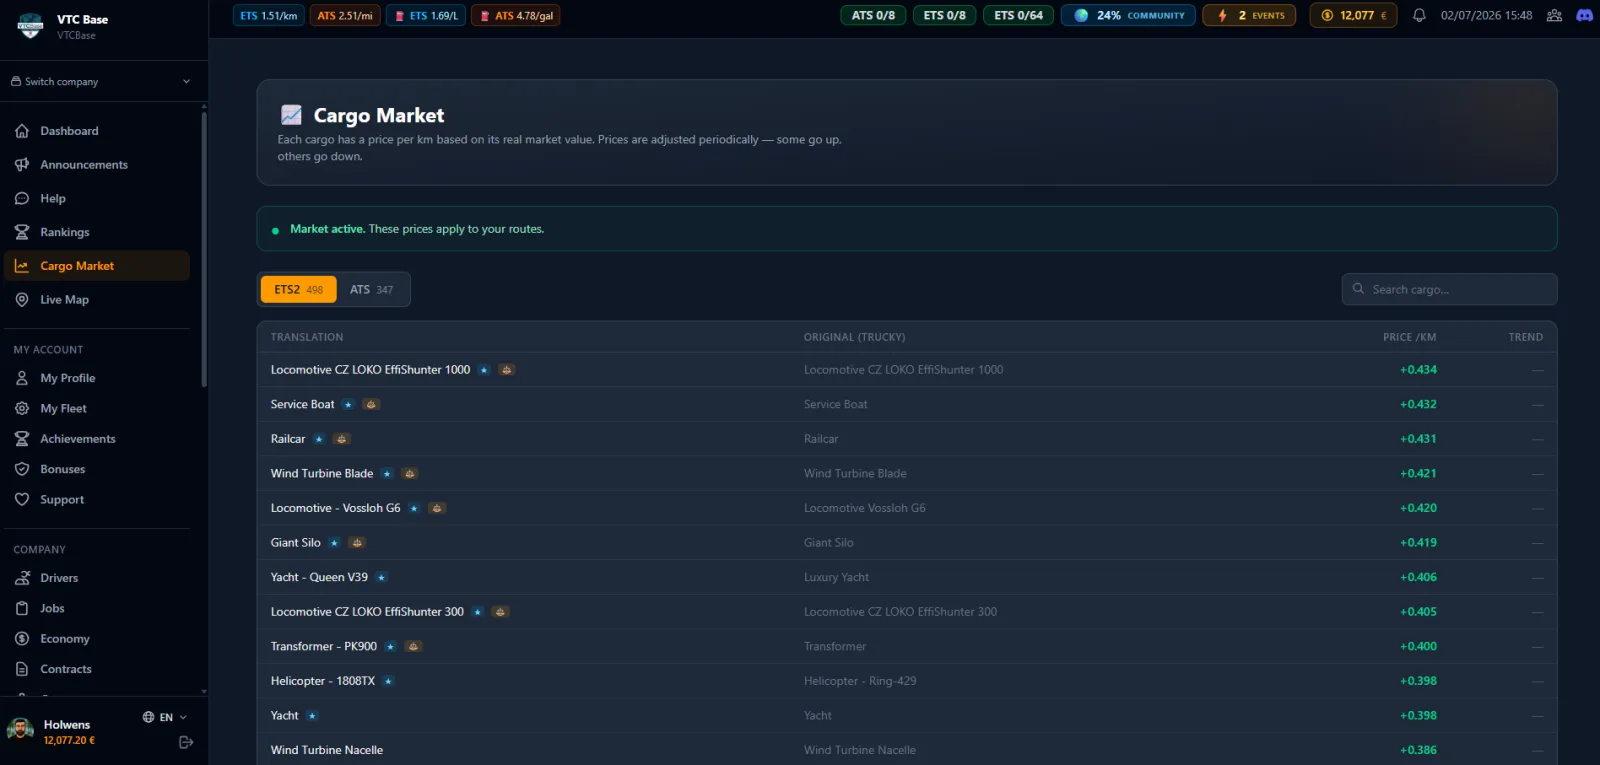
Task: Open the EN language selector
Action: click(x=165, y=717)
